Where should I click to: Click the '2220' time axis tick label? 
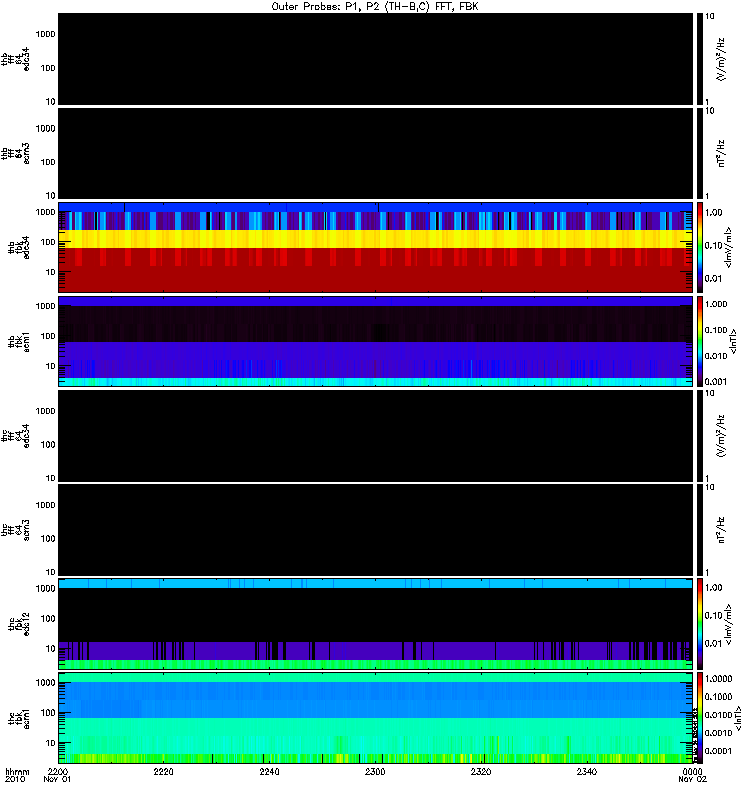point(163,771)
